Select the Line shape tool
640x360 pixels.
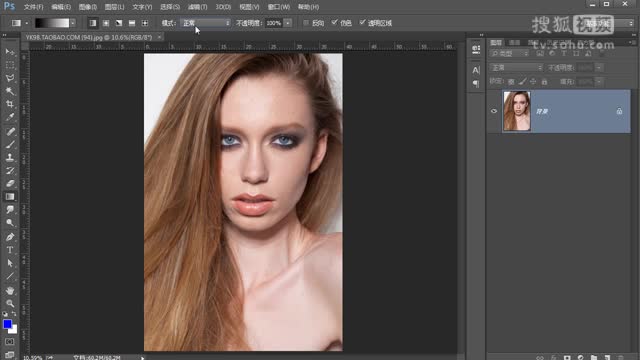pyautogui.click(x=10, y=276)
